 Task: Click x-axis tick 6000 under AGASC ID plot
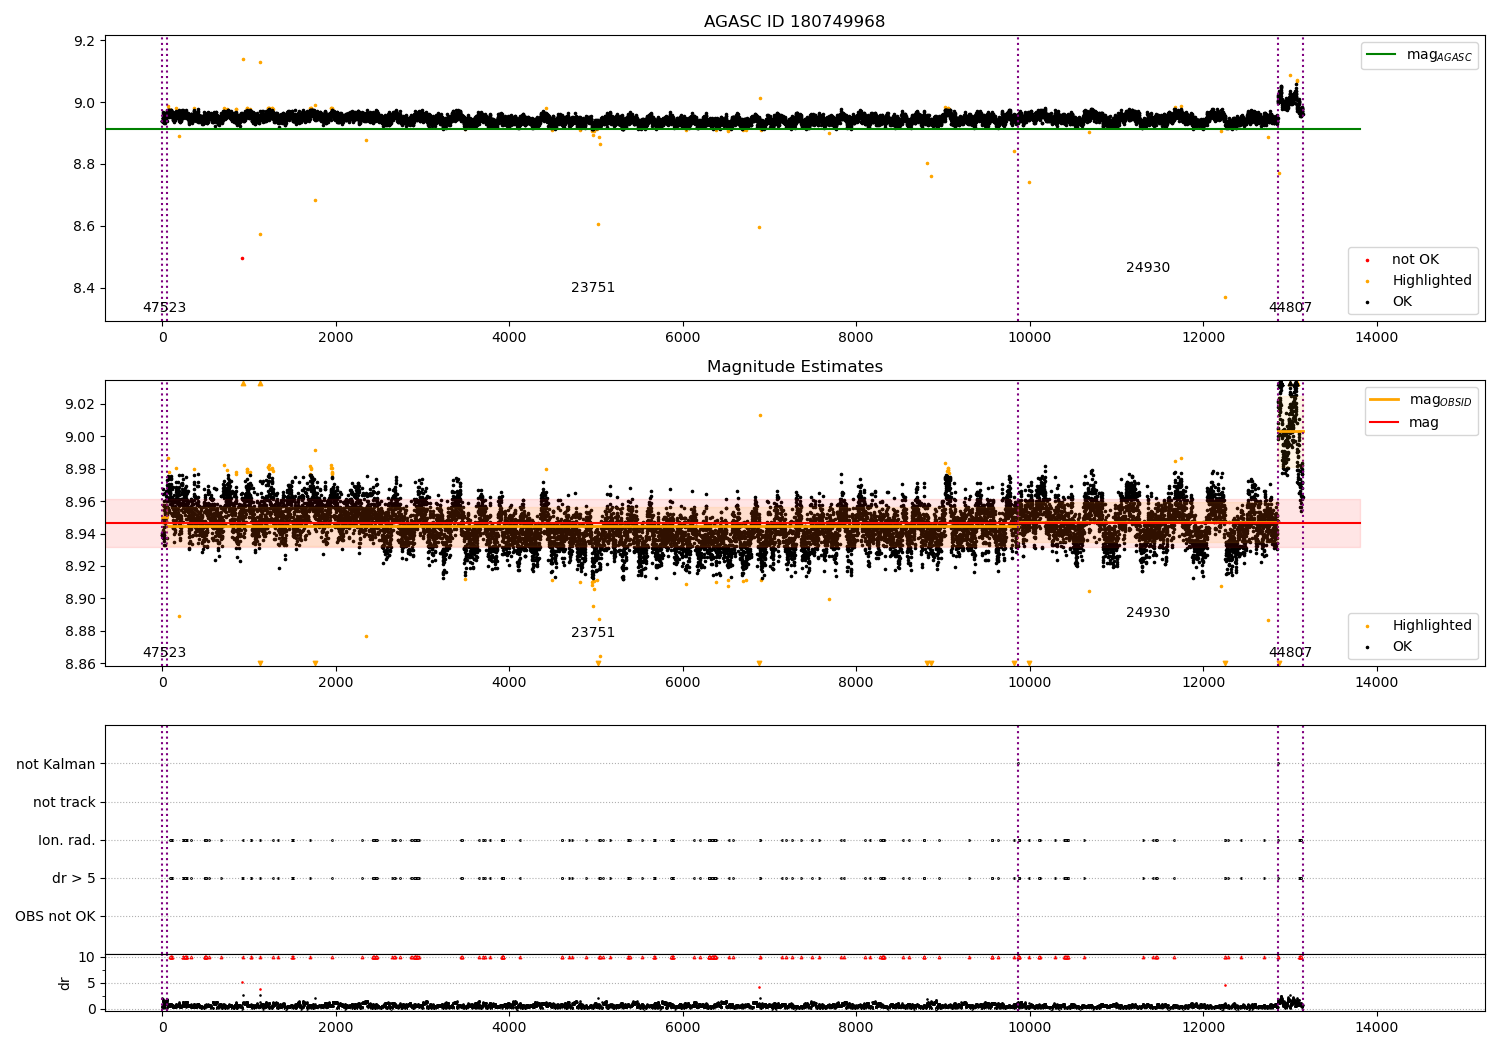pyautogui.click(x=683, y=338)
